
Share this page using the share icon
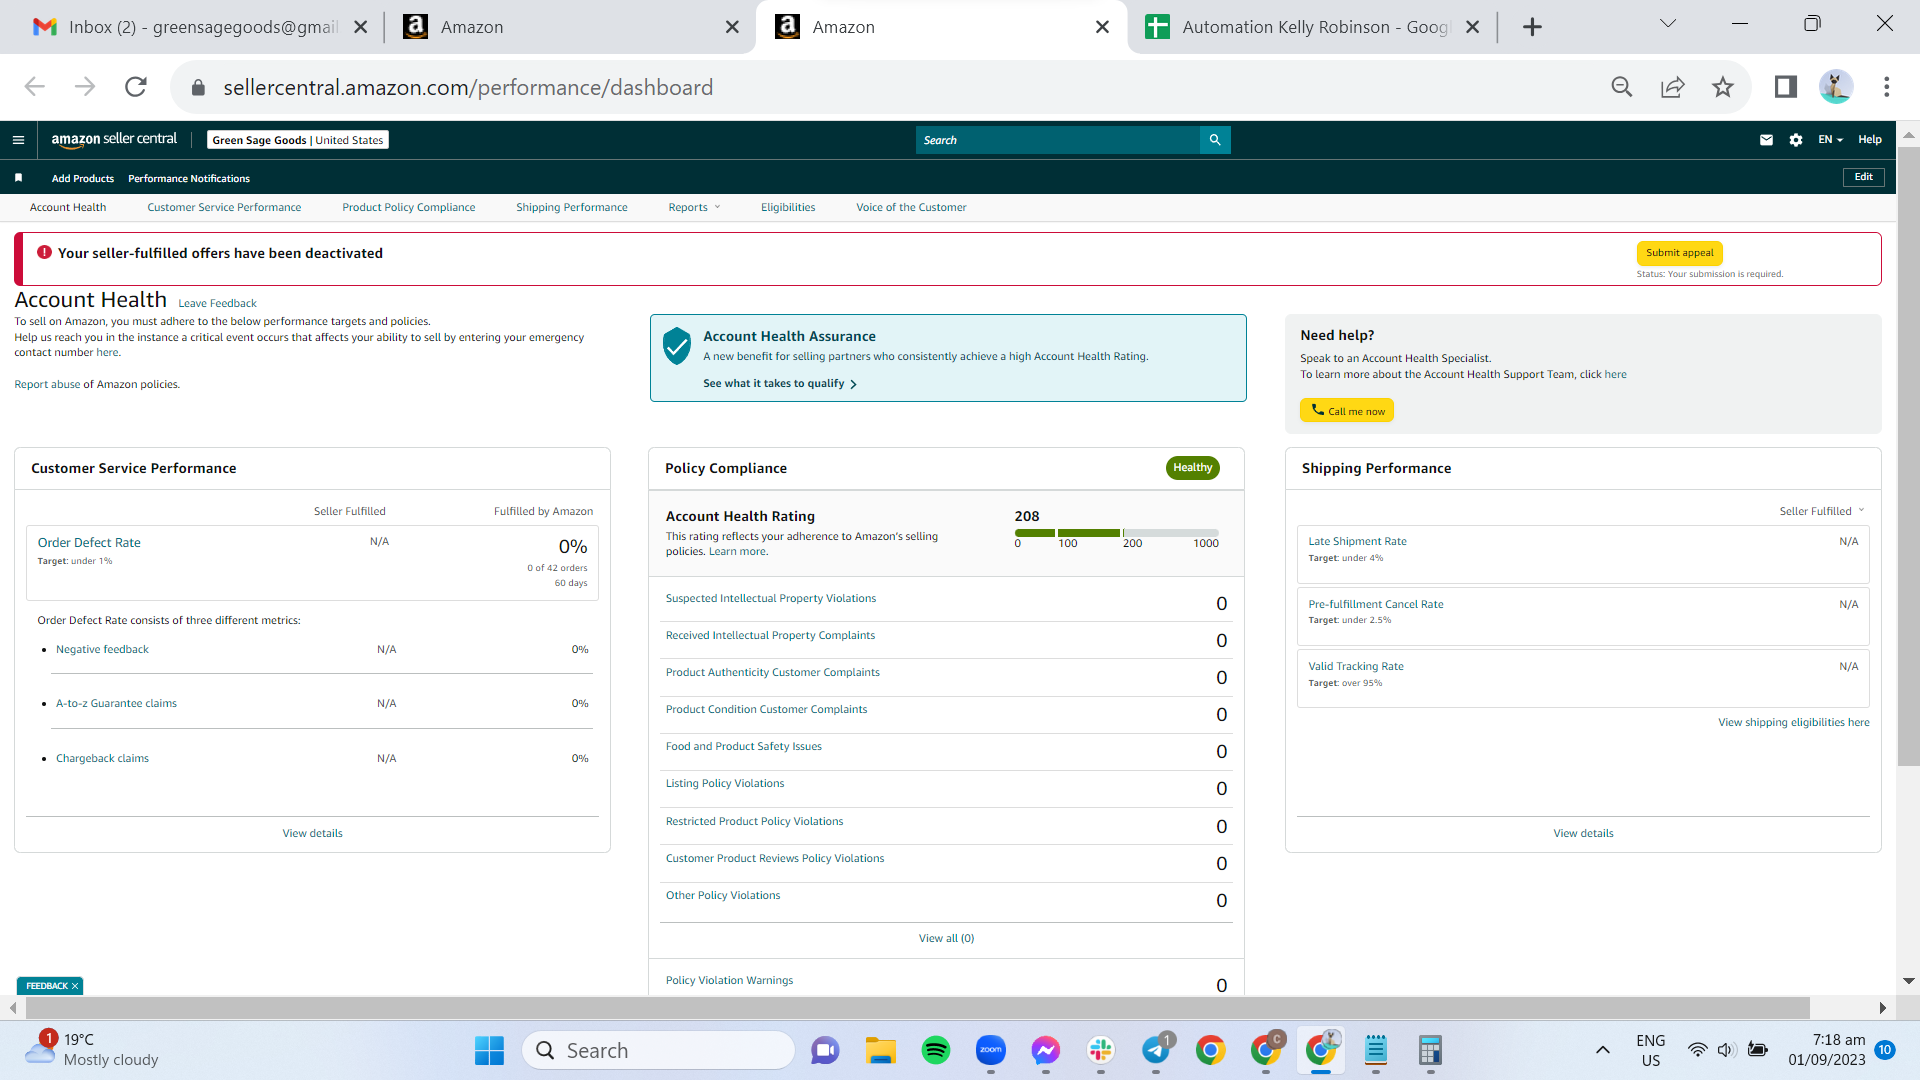click(1673, 87)
